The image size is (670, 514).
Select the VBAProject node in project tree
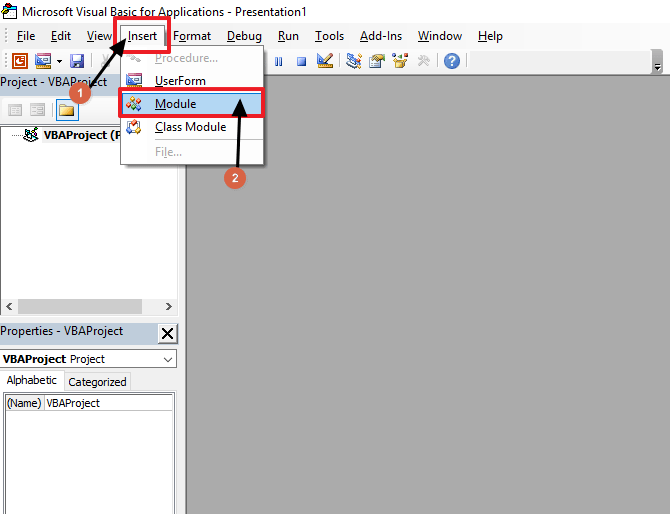80,135
